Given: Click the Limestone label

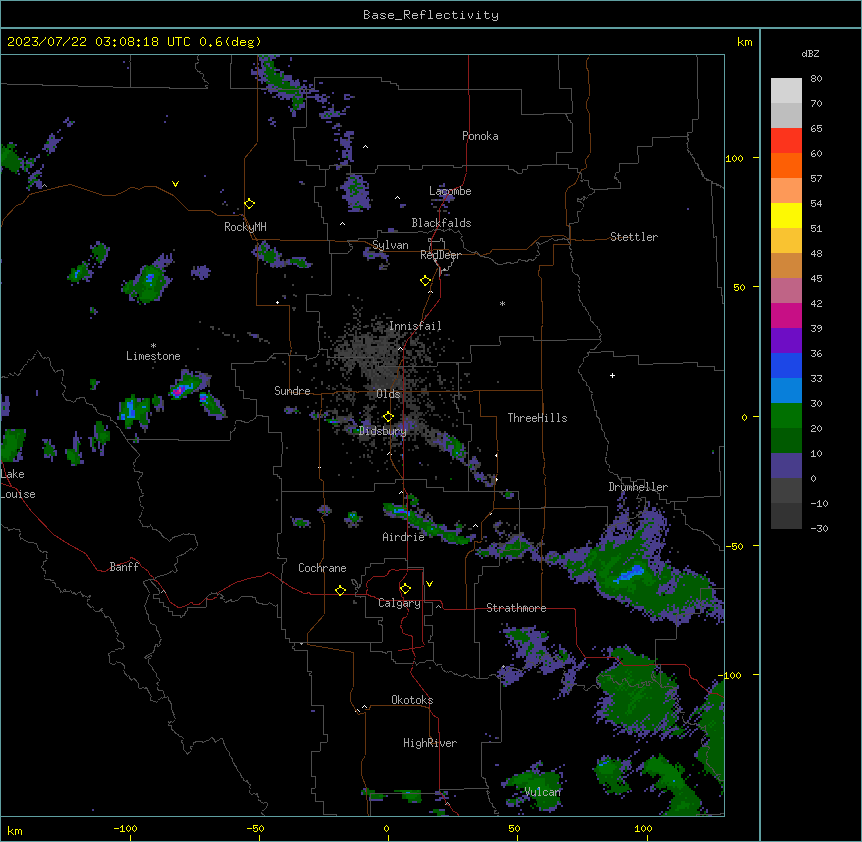Looking at the screenshot, I should pyautogui.click(x=153, y=356).
